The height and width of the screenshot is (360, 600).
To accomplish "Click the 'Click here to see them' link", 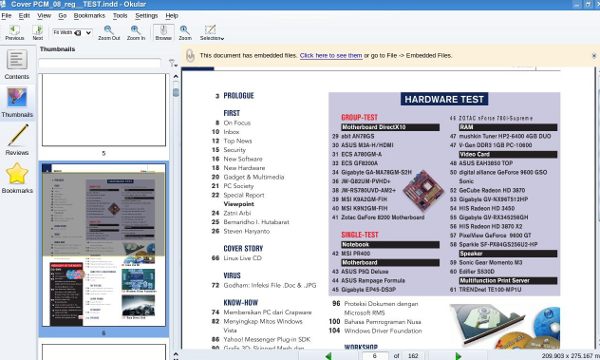I will tap(331, 55).
